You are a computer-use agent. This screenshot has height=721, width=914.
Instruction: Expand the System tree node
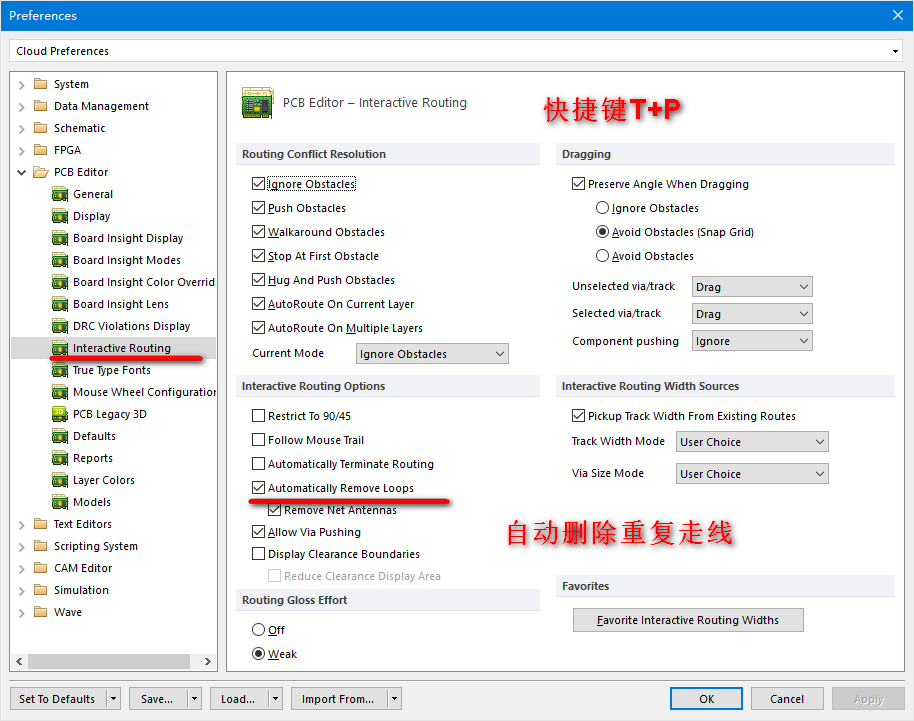(22, 84)
